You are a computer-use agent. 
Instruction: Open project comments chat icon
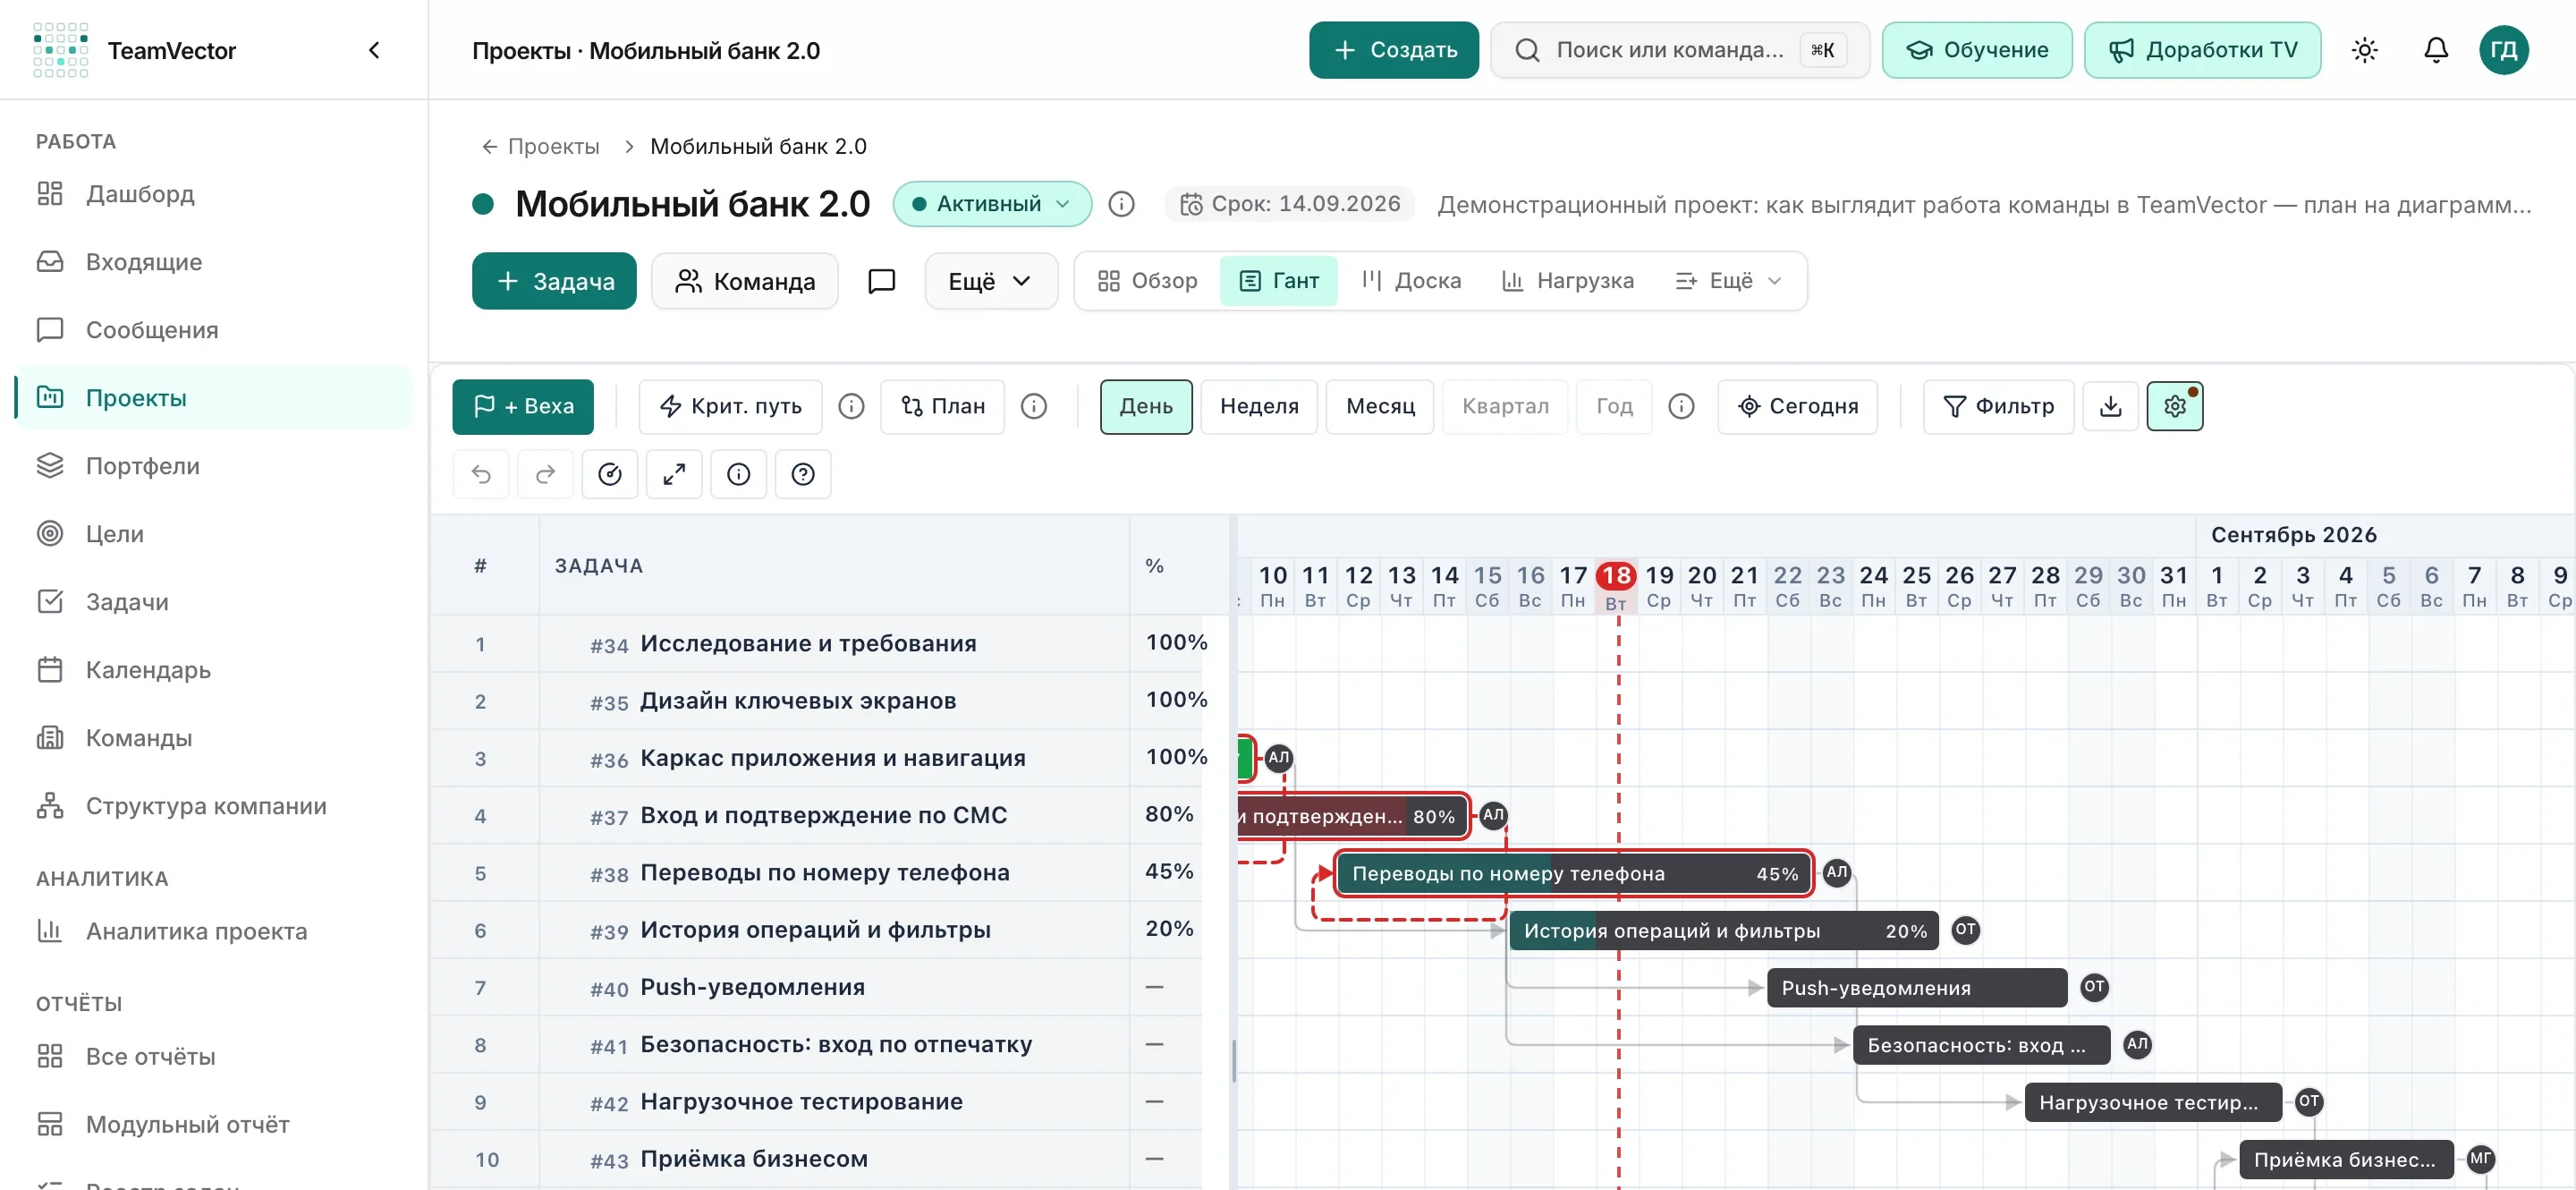coord(881,281)
